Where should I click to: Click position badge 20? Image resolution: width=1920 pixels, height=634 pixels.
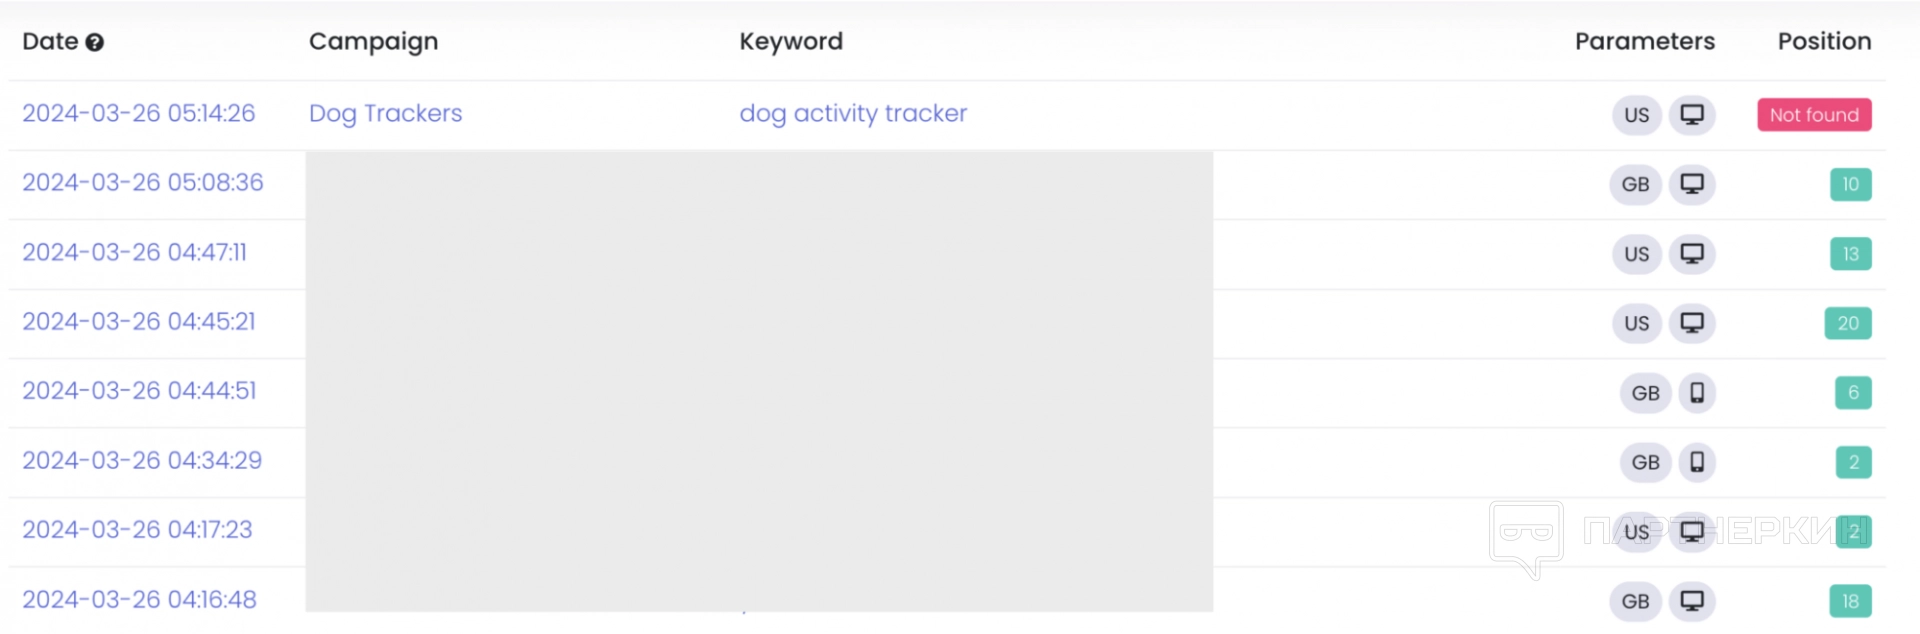click(x=1847, y=323)
